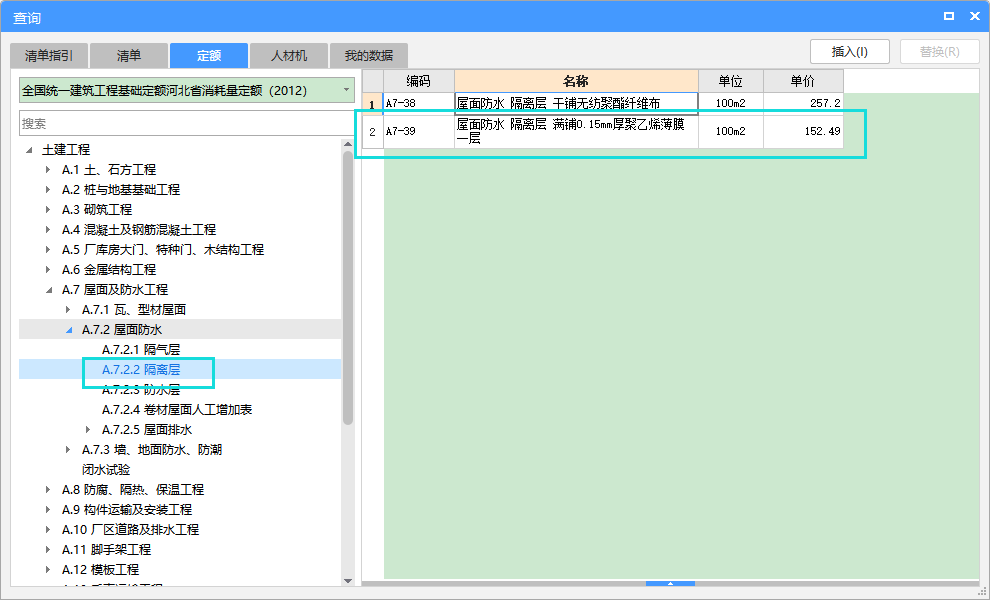
Task: Click the 单位 column header
Action: pos(731,81)
